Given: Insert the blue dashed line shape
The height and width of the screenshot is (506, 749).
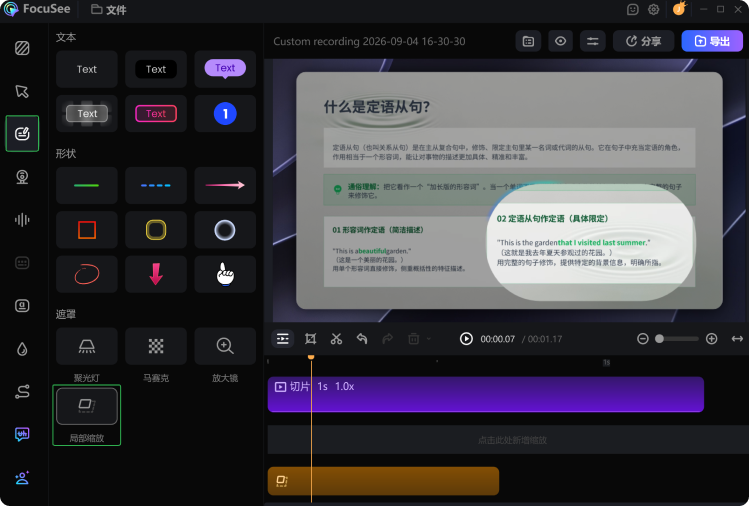Looking at the screenshot, I should tap(156, 185).
